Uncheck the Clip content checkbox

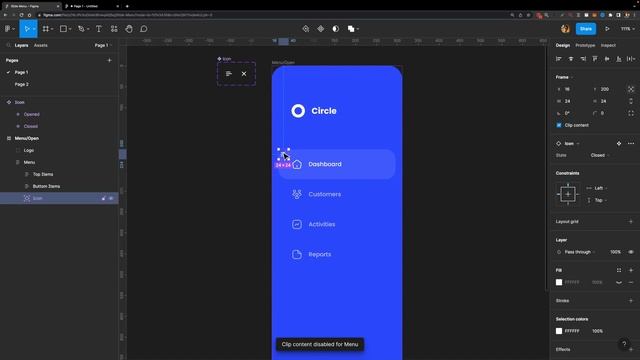point(559,125)
